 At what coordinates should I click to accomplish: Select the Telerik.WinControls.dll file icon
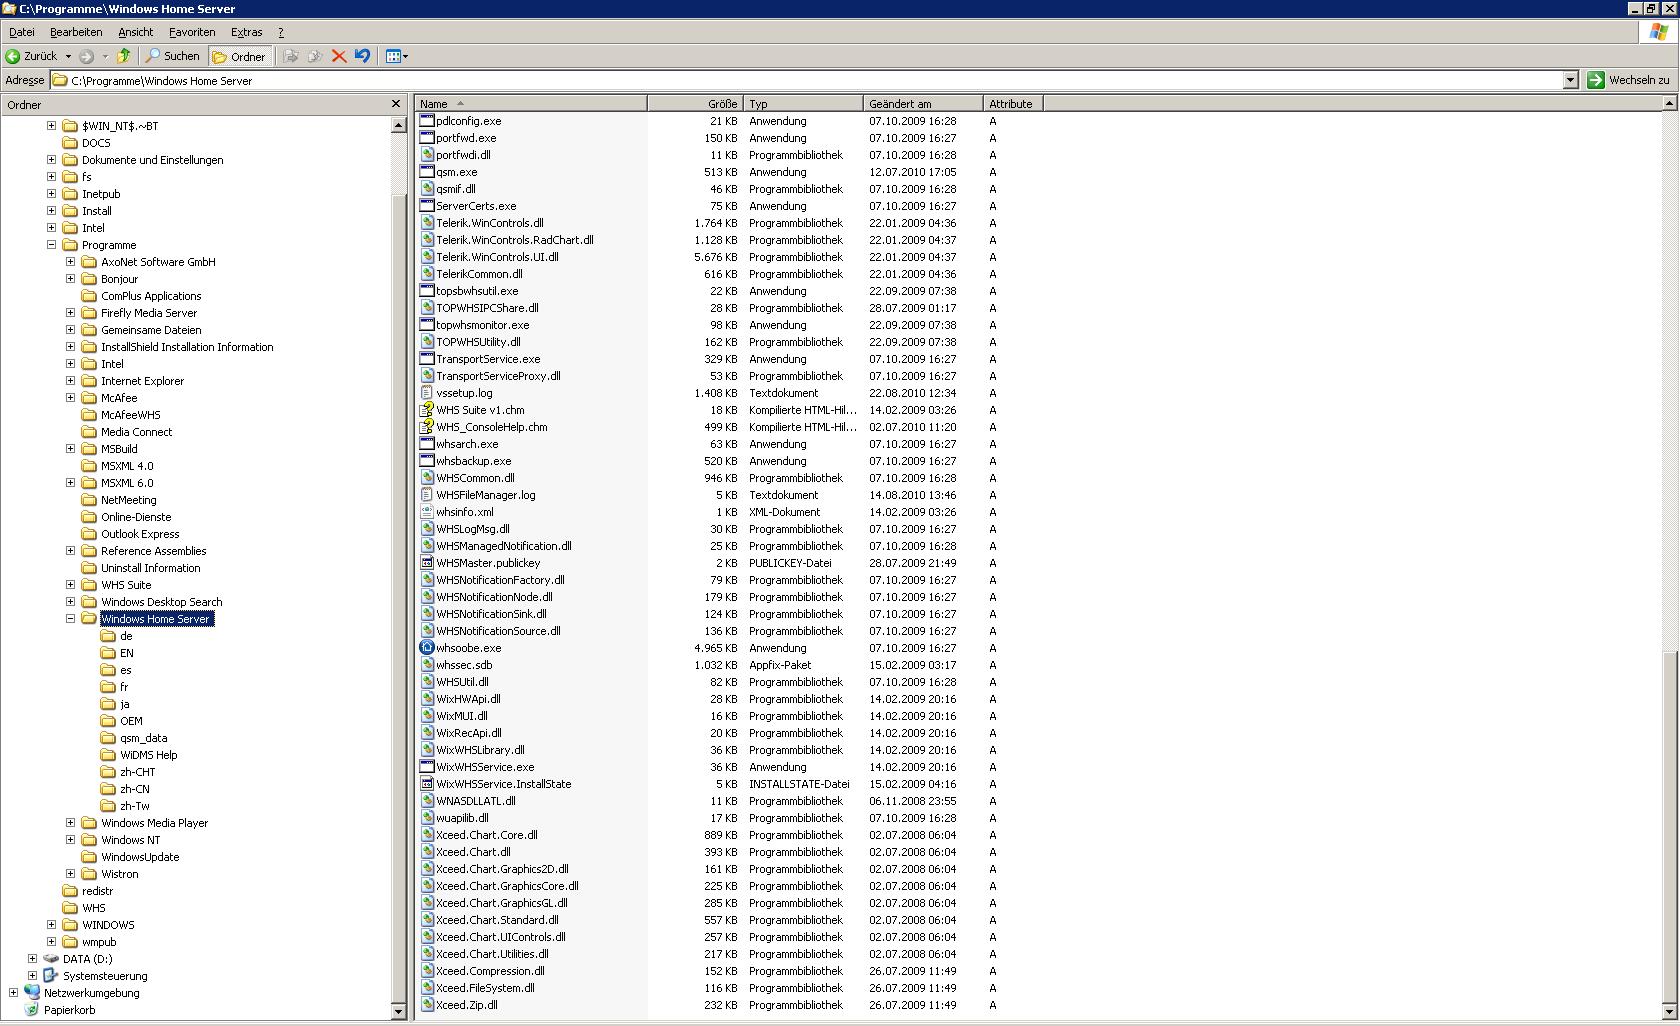tap(427, 223)
